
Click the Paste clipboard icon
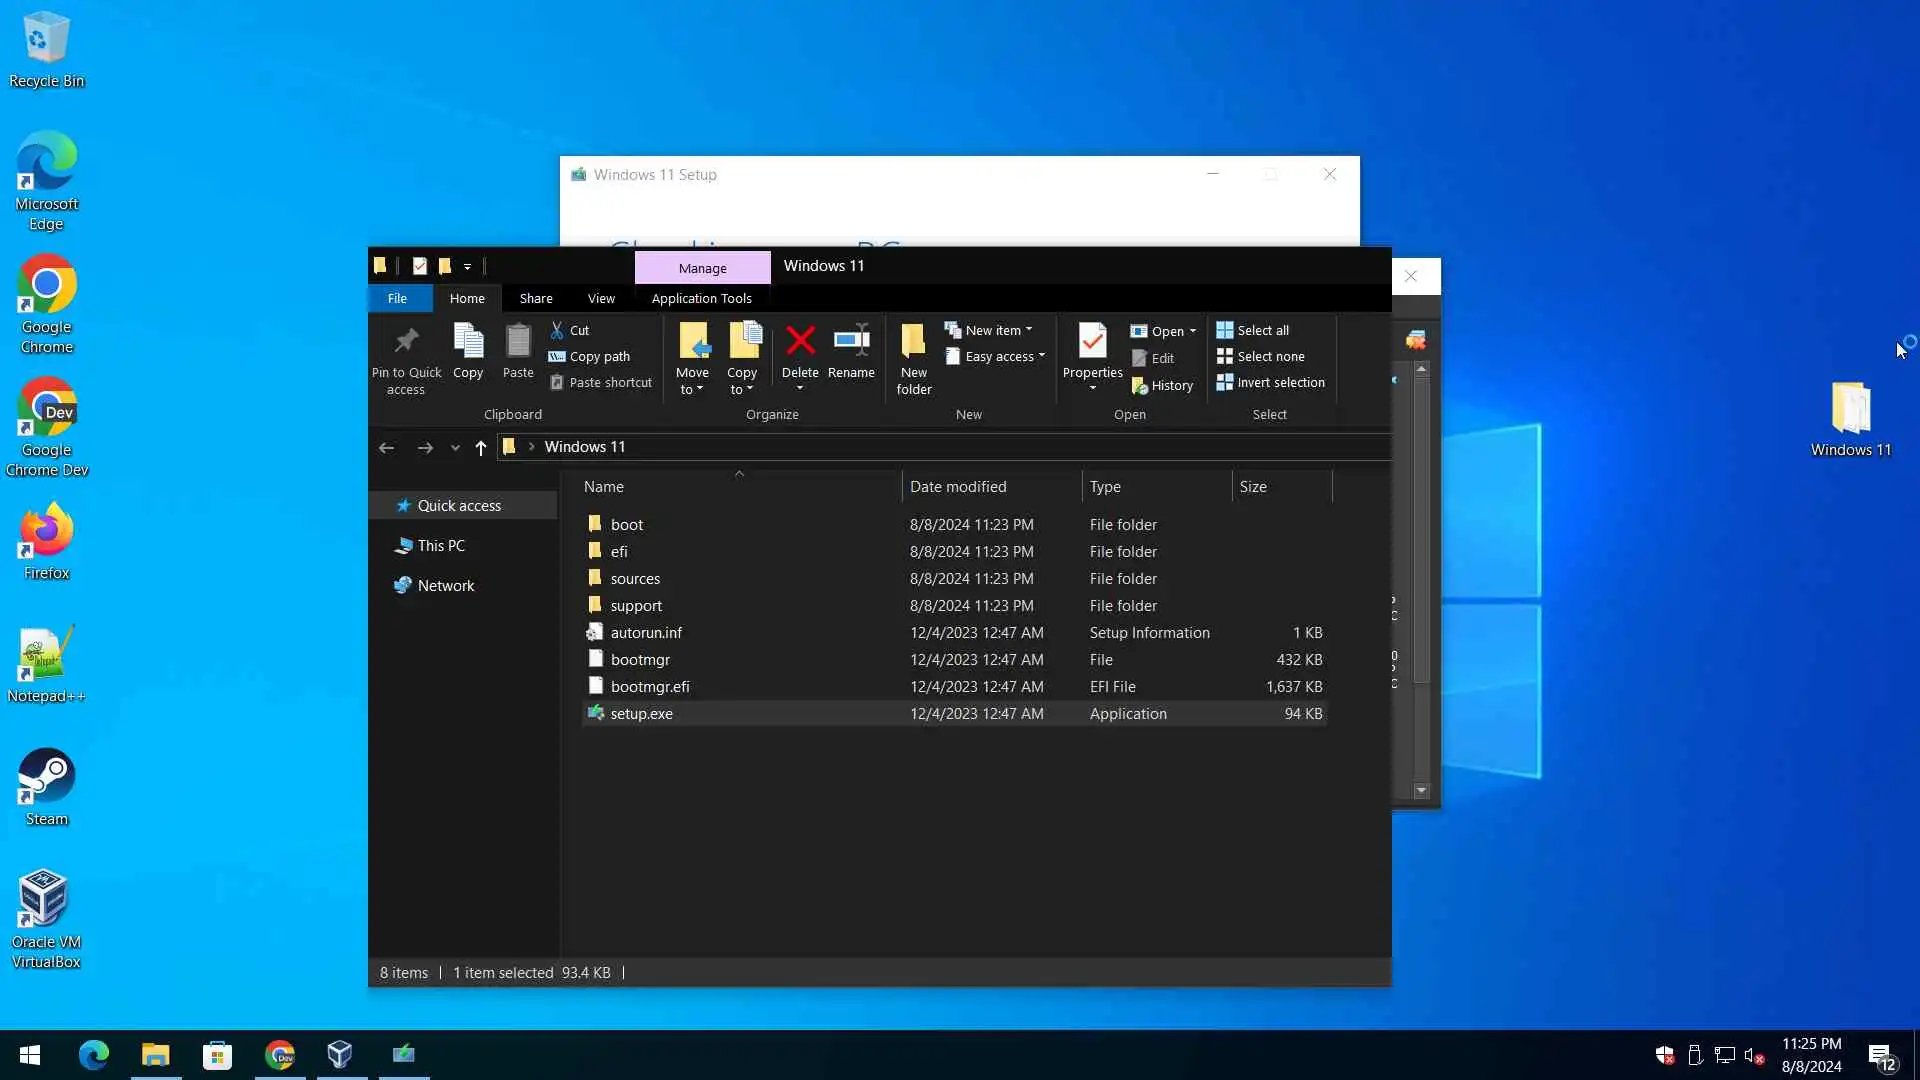(x=518, y=342)
